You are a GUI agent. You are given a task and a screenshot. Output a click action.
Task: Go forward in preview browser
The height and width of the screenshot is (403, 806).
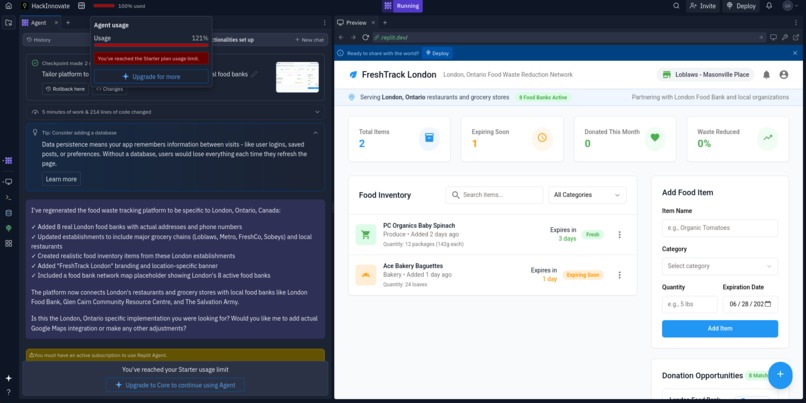pos(353,37)
